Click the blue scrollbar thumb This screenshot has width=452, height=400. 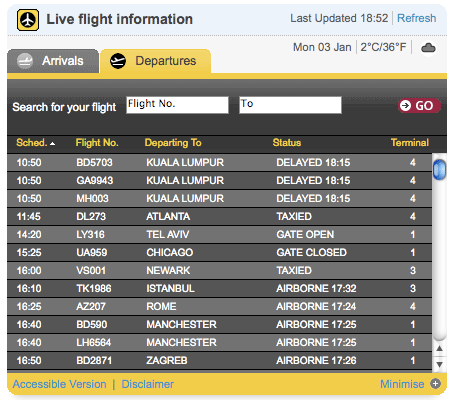point(439,169)
